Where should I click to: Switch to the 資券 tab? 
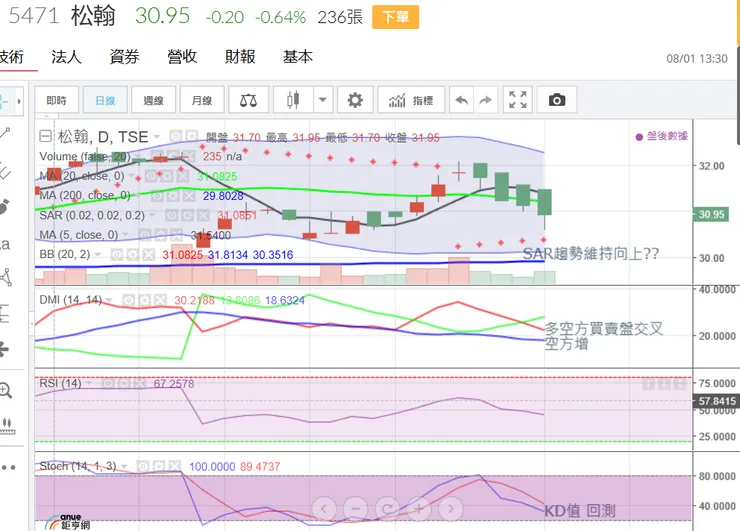coord(124,57)
